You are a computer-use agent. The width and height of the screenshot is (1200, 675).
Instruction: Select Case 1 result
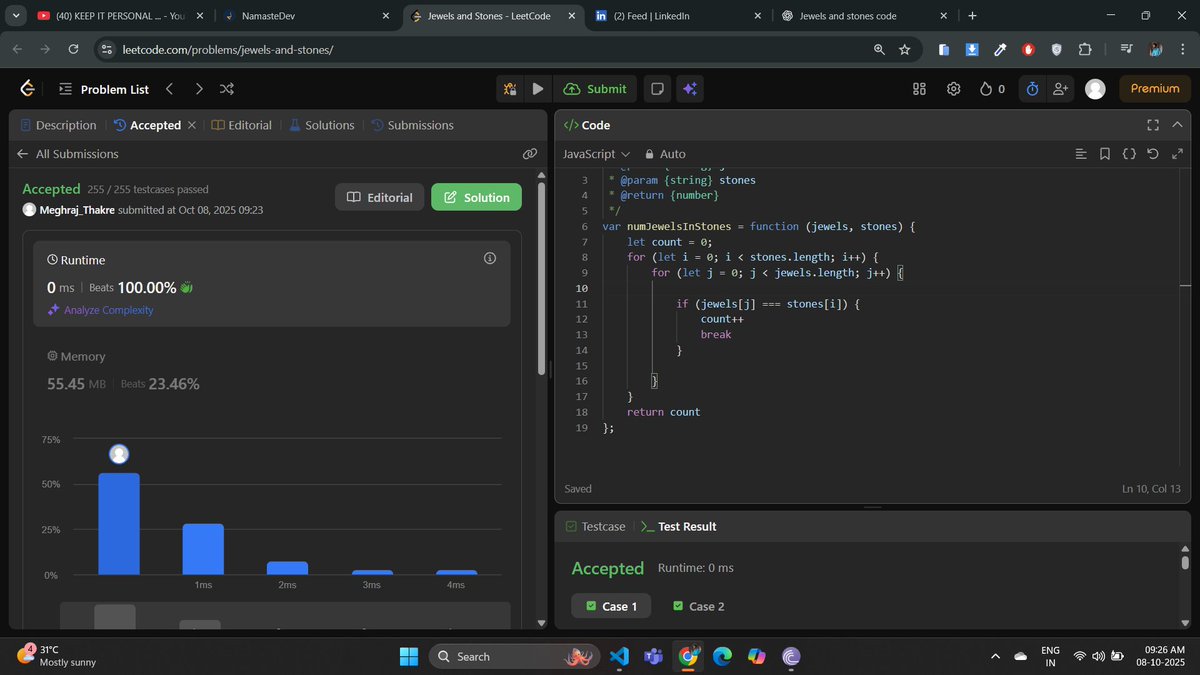click(x=611, y=606)
